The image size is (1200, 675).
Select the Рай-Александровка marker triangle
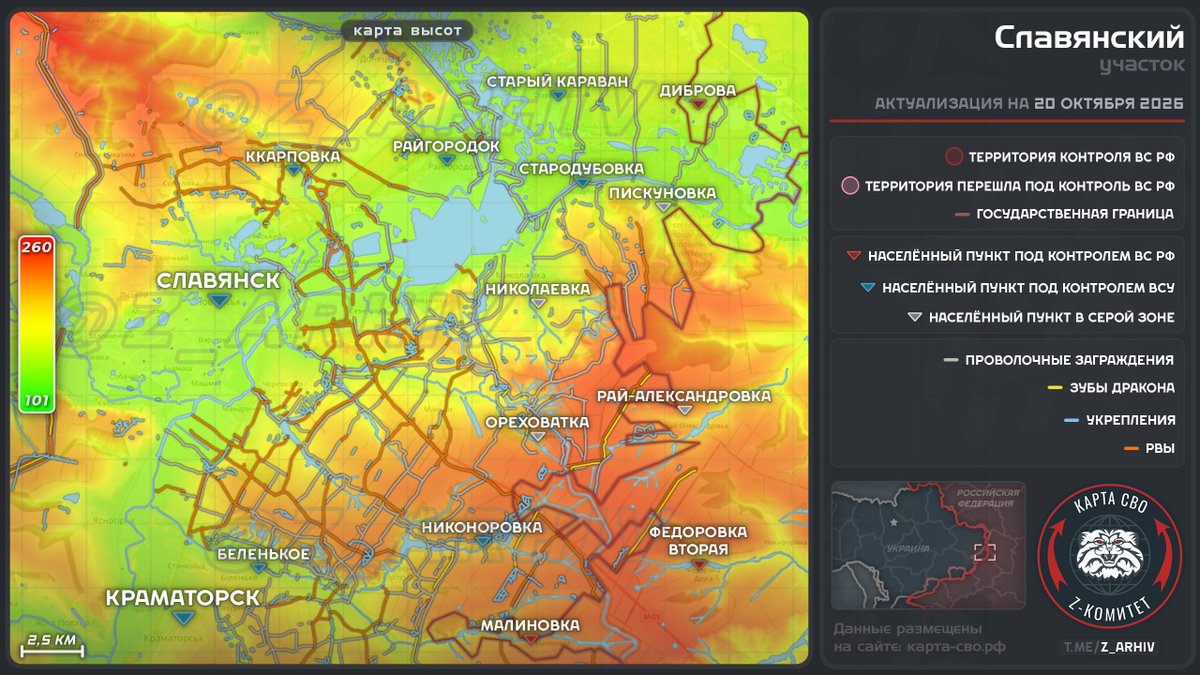(x=684, y=411)
